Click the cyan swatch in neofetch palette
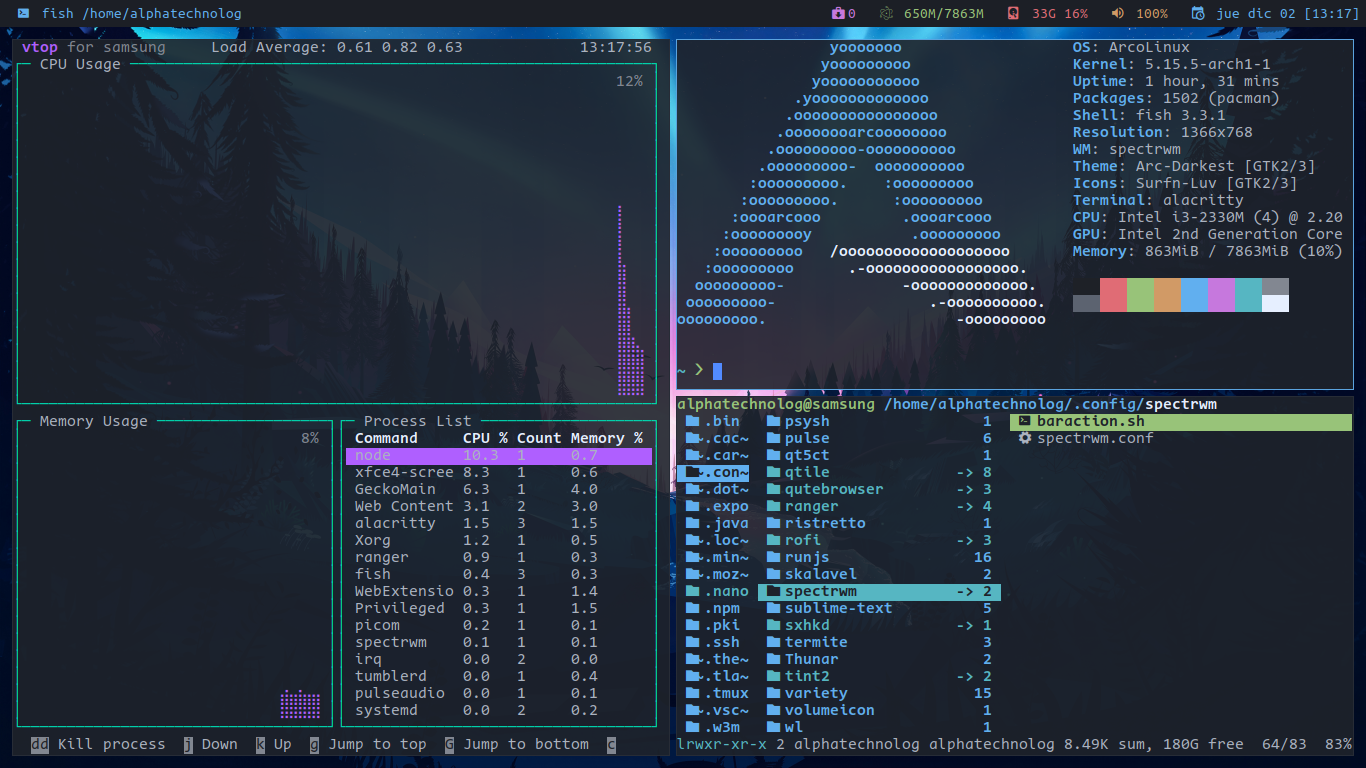This screenshot has width=1366, height=768. pyautogui.click(x=1248, y=295)
